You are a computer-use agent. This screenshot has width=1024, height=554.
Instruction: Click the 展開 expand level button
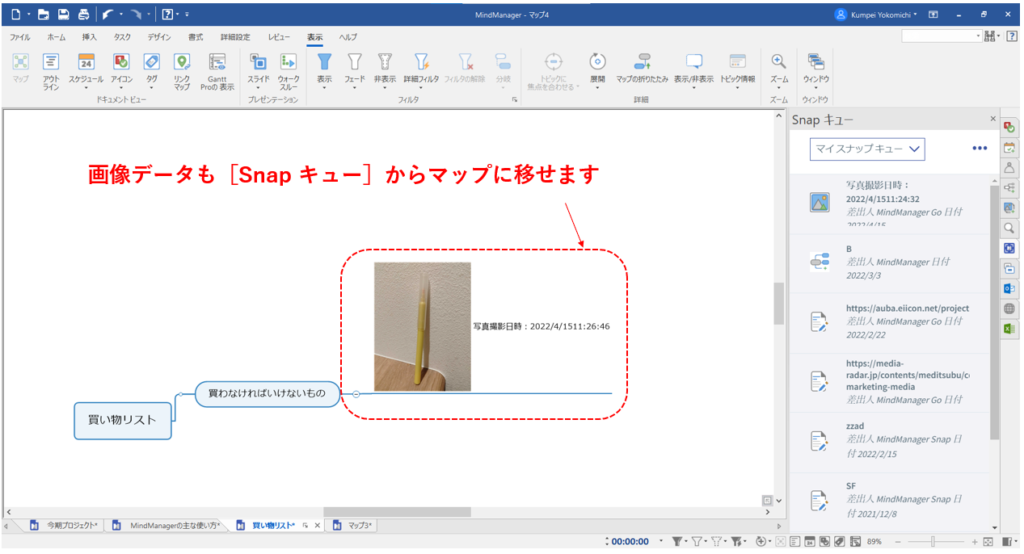click(x=597, y=69)
